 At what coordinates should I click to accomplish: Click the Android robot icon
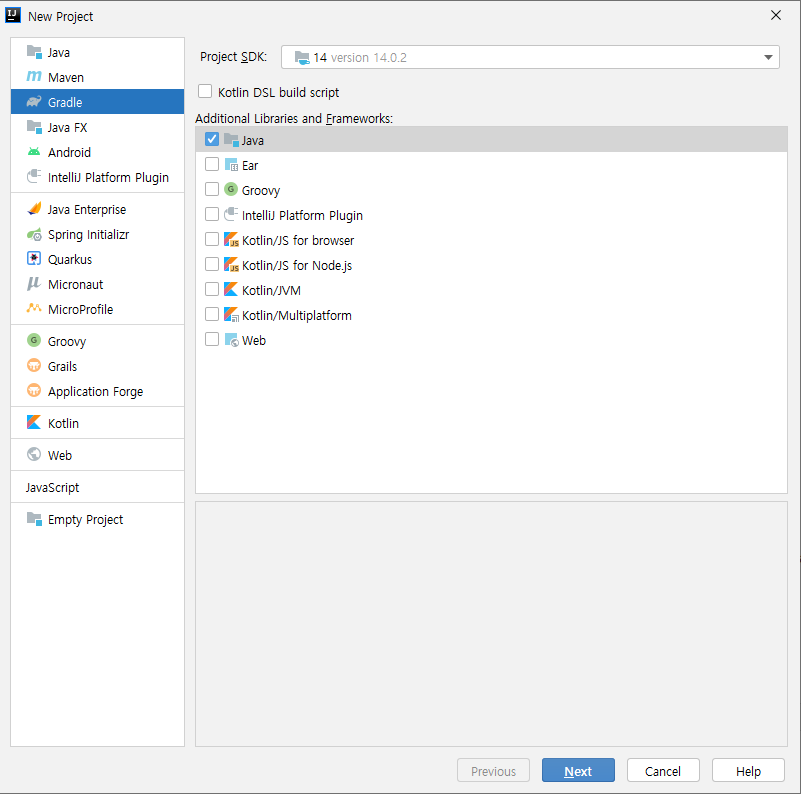click(x=34, y=152)
